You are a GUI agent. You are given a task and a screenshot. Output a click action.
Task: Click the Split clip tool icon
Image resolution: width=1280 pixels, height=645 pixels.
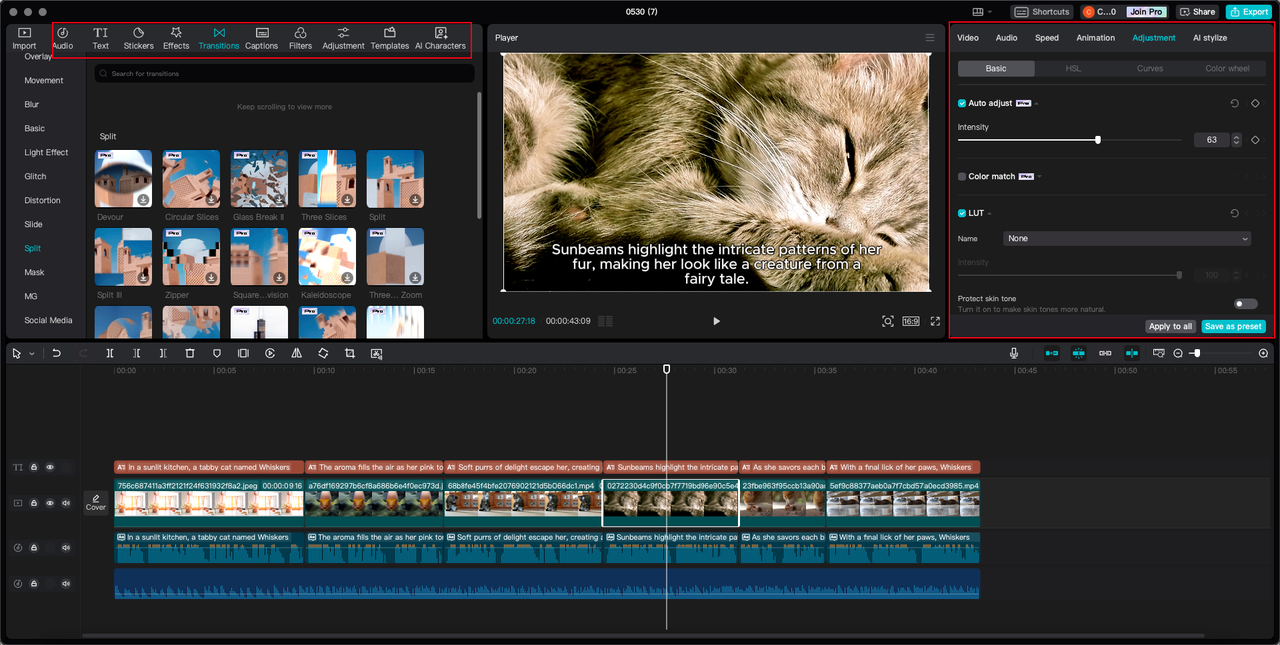pyautogui.click(x=110, y=353)
